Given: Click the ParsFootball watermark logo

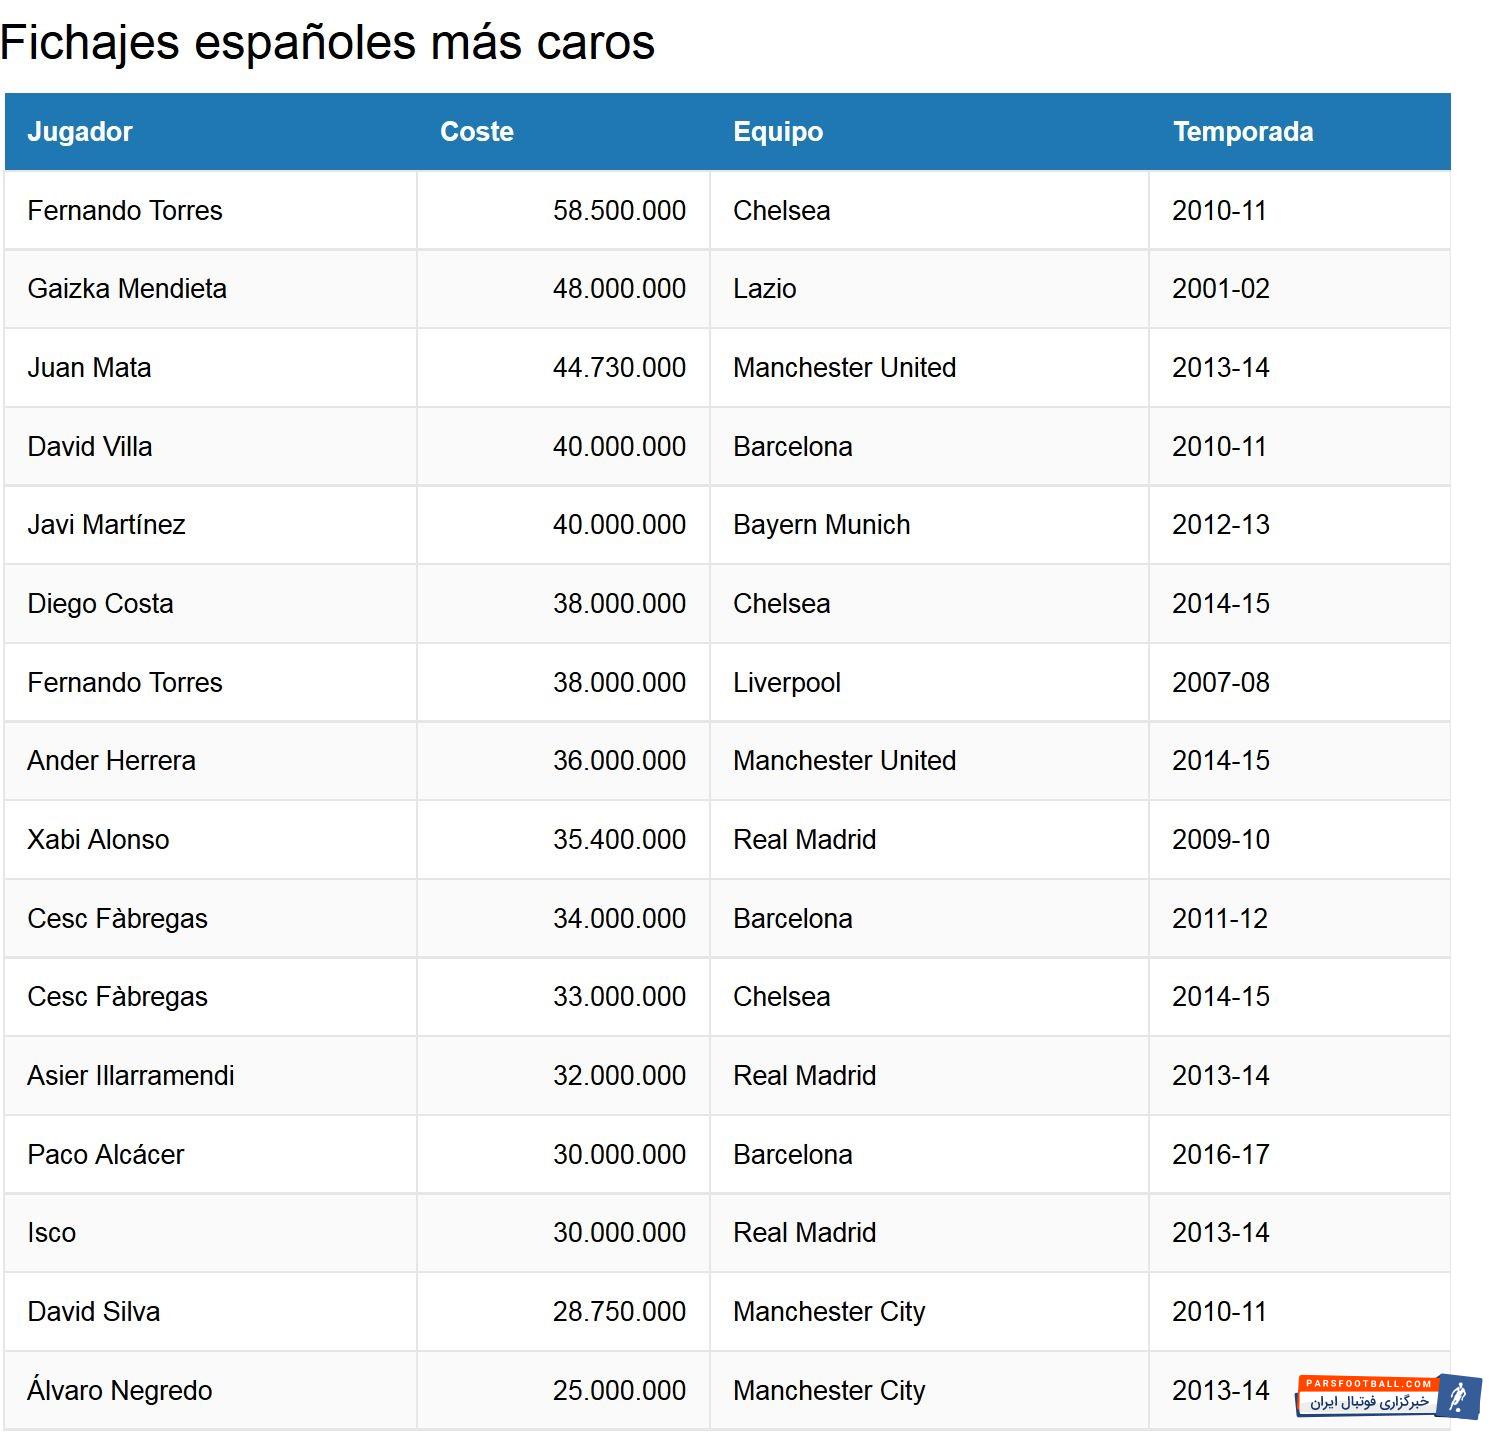Looking at the screenshot, I should coord(1388,1396).
